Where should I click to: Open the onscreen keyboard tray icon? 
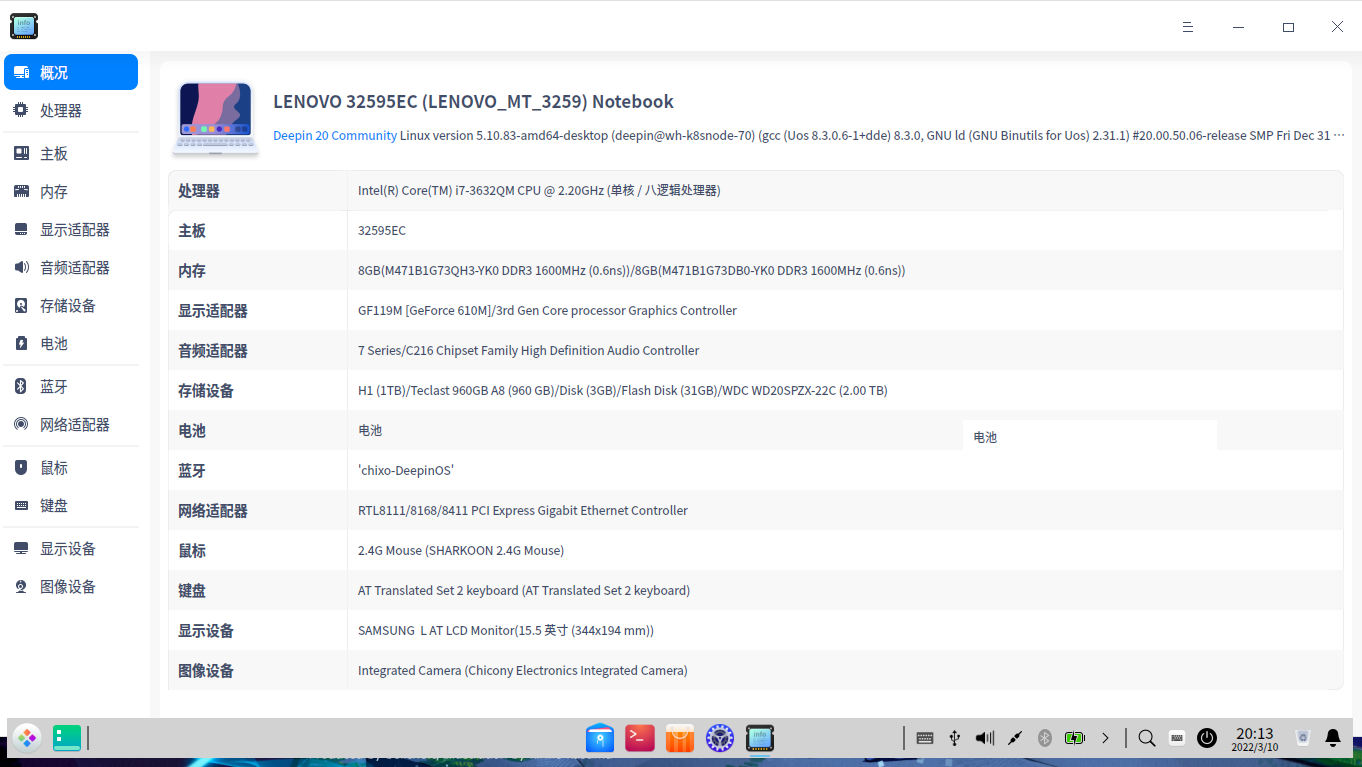point(1177,738)
